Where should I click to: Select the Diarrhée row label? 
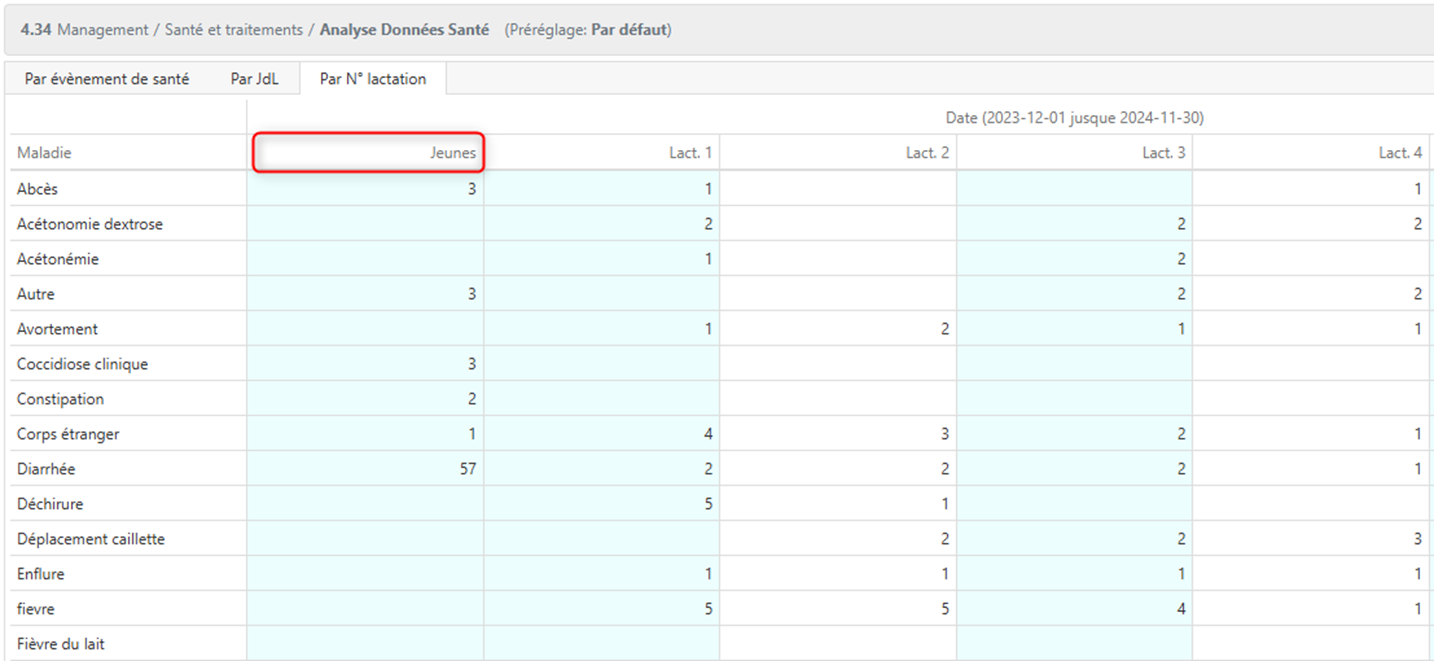tap(46, 469)
